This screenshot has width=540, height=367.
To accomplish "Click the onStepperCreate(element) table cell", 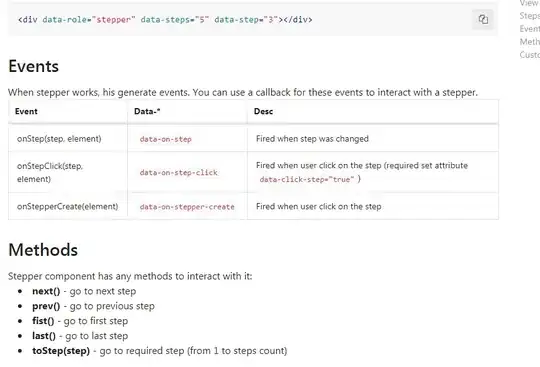I will click(x=68, y=206).
